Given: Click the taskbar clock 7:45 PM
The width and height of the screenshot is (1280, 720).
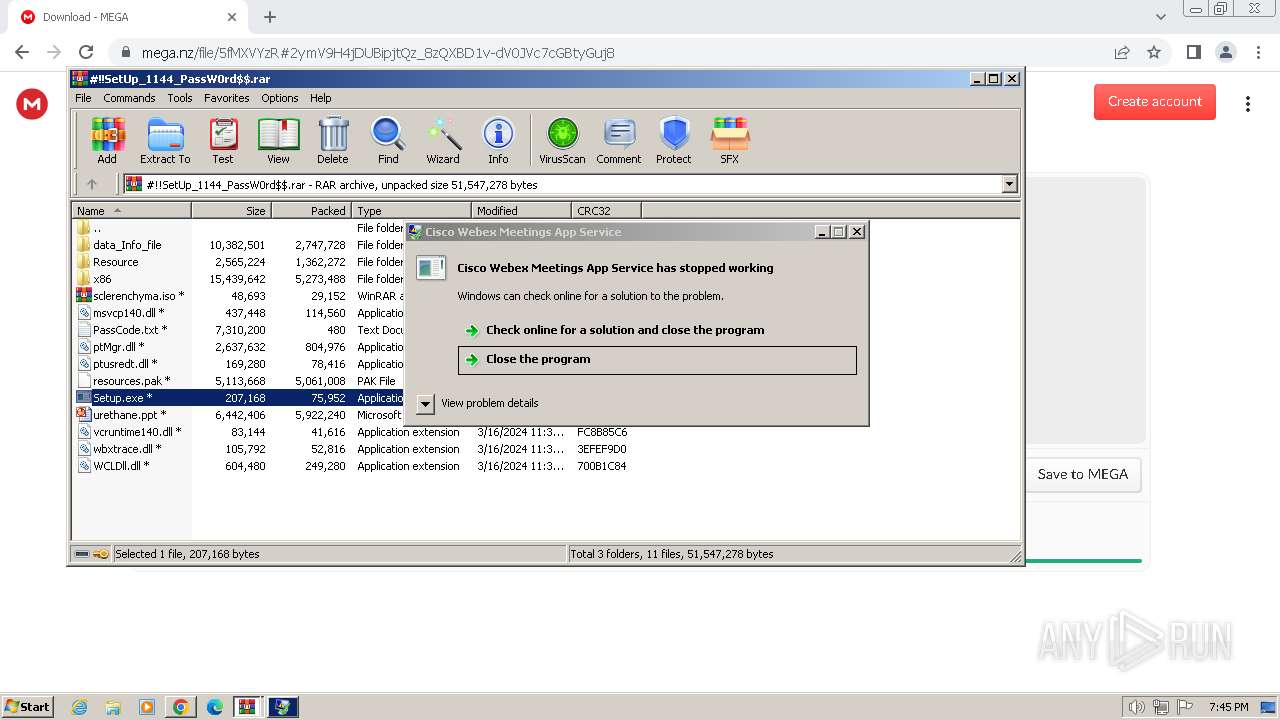Looking at the screenshot, I should [1228, 707].
